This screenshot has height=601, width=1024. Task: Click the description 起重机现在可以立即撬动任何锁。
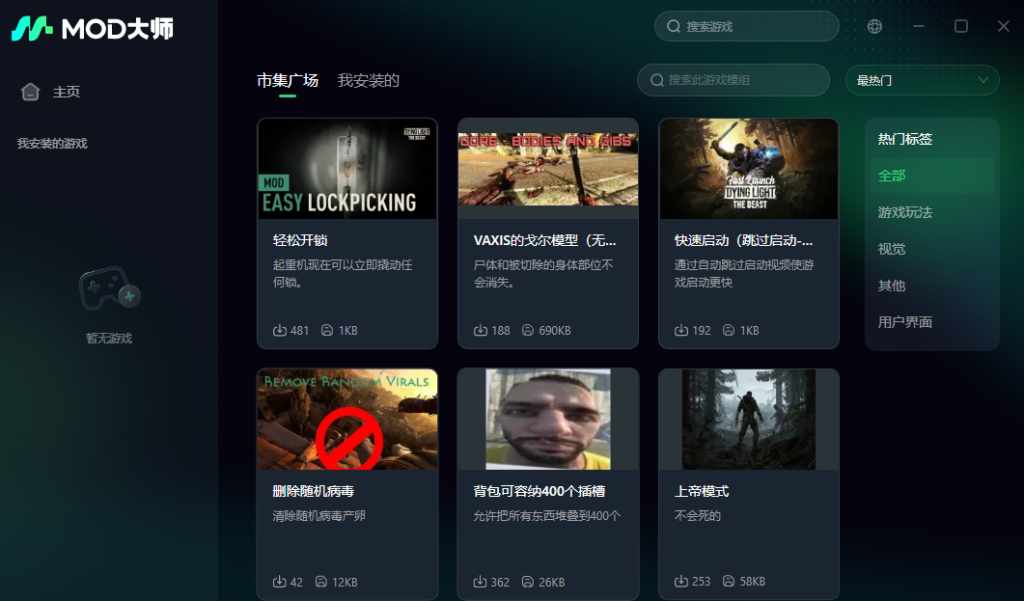[343, 274]
